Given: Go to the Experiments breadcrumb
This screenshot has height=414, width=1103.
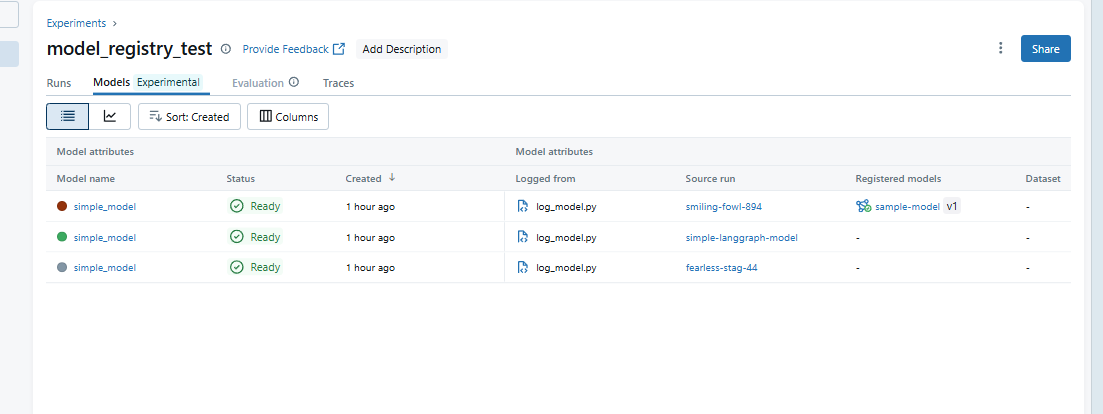Looking at the screenshot, I should coord(76,23).
